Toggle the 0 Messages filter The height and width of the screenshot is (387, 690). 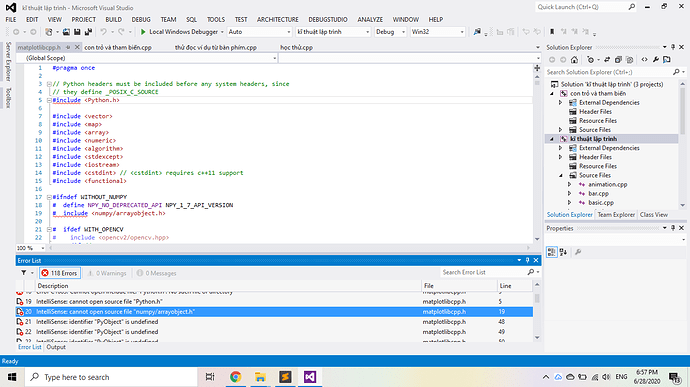(x=156, y=273)
